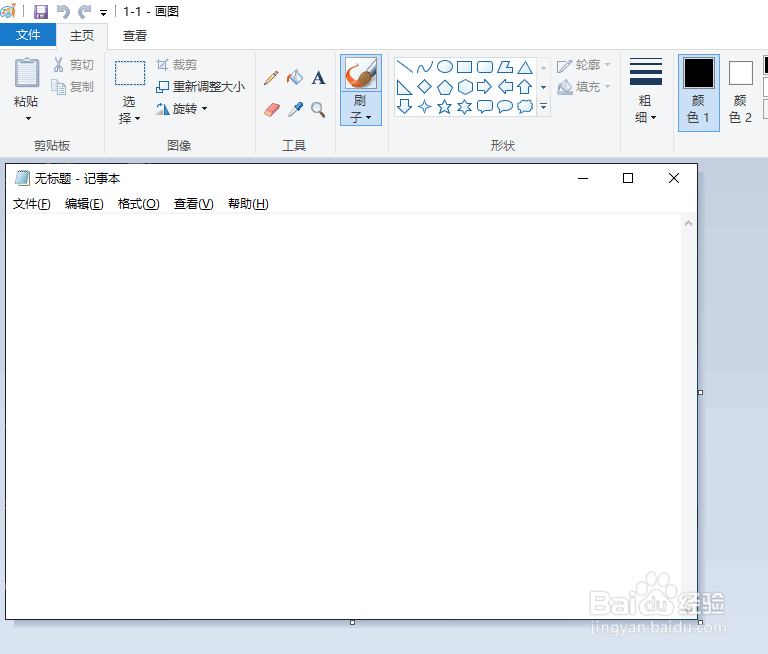This screenshot has height=654, width=768.
Task: Select the Line shape
Action: (x=404, y=66)
